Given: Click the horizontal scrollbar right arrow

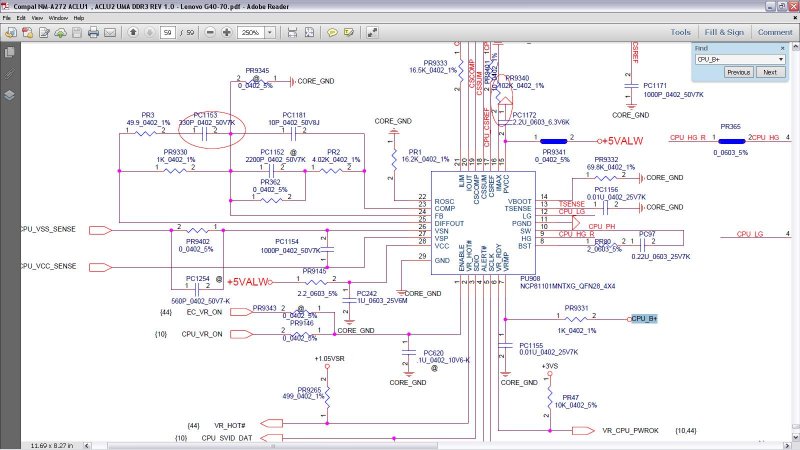Looking at the screenshot, I should coord(787,445).
